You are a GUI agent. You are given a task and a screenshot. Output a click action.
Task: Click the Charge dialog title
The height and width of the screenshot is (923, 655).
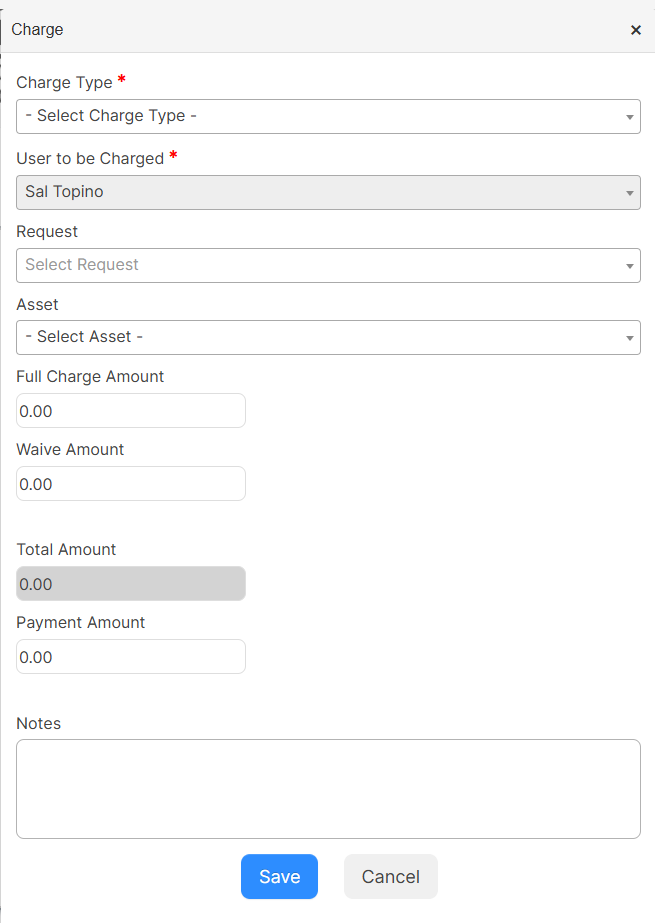[37, 29]
